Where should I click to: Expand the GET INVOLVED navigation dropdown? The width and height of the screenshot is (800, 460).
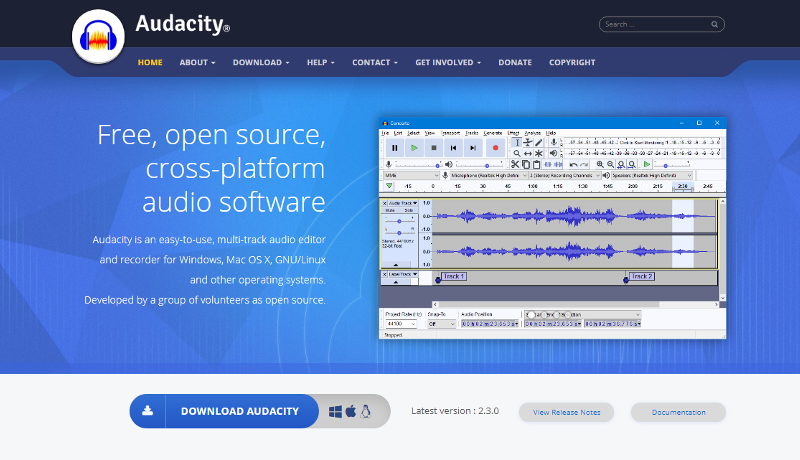[x=449, y=62]
